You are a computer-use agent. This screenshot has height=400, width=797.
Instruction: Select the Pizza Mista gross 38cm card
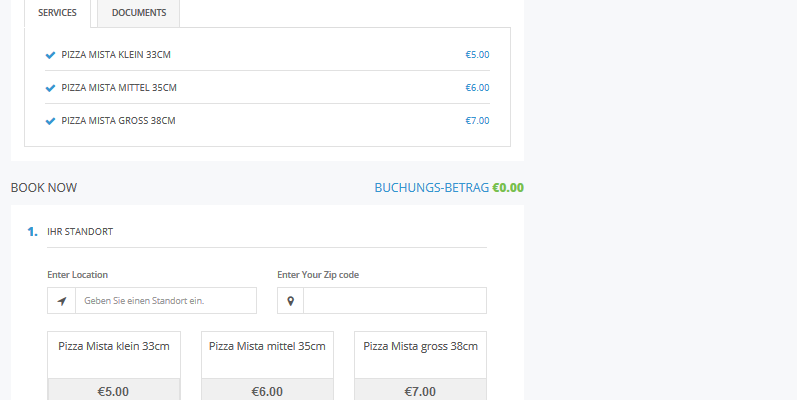(420, 354)
